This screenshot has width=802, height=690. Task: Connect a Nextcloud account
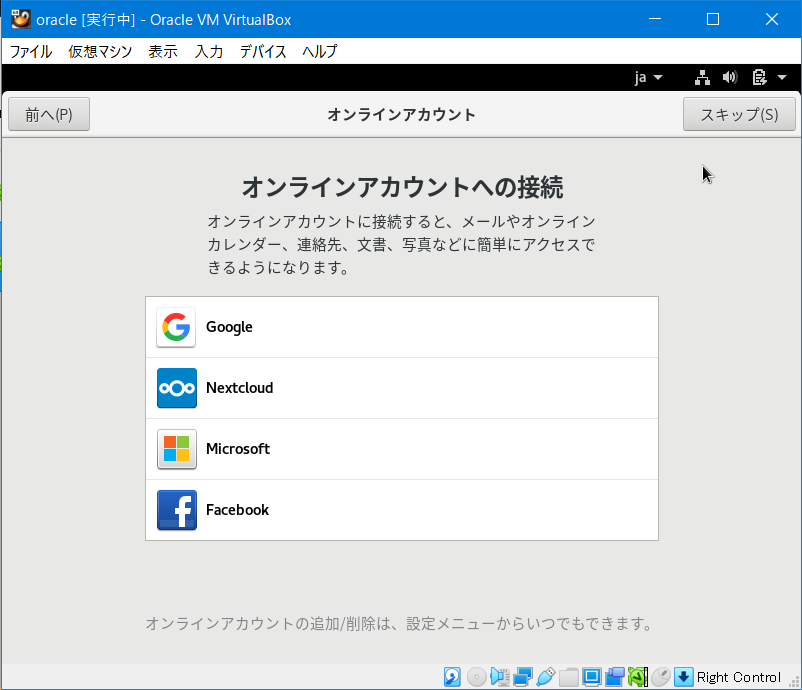pos(401,388)
